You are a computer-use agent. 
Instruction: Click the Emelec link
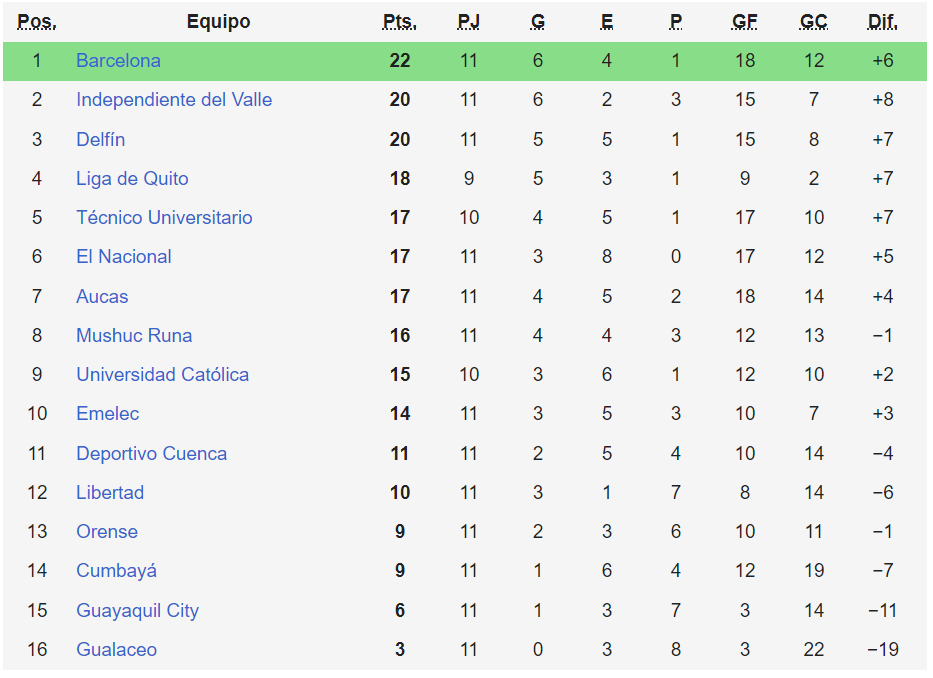[108, 414]
